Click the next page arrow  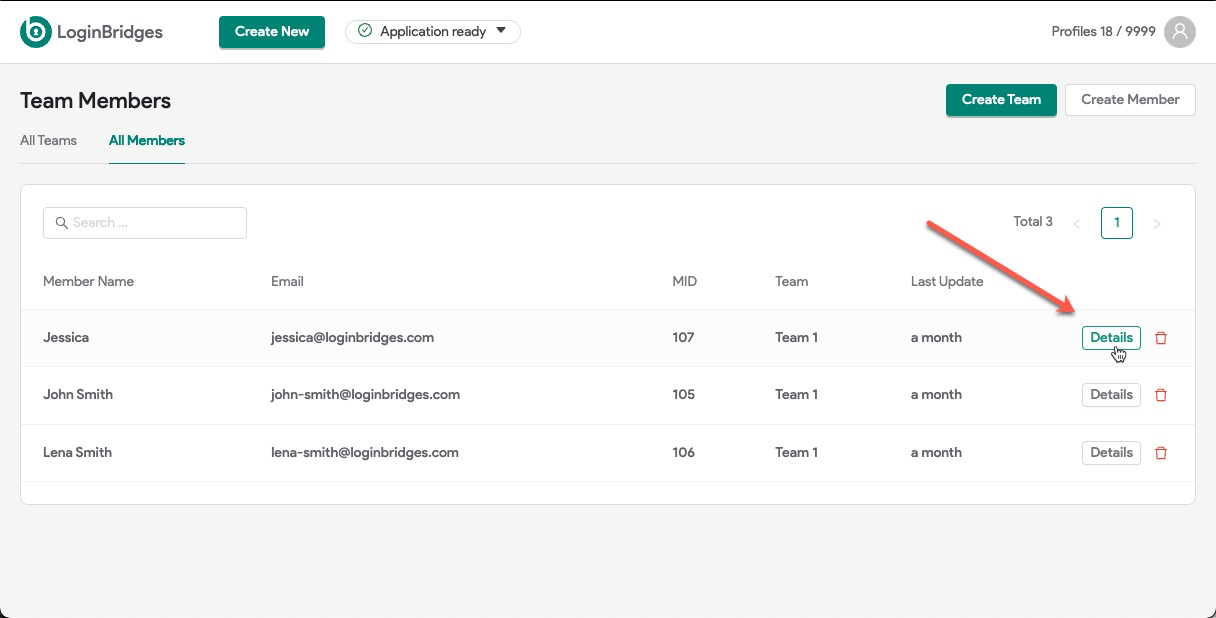(1157, 223)
